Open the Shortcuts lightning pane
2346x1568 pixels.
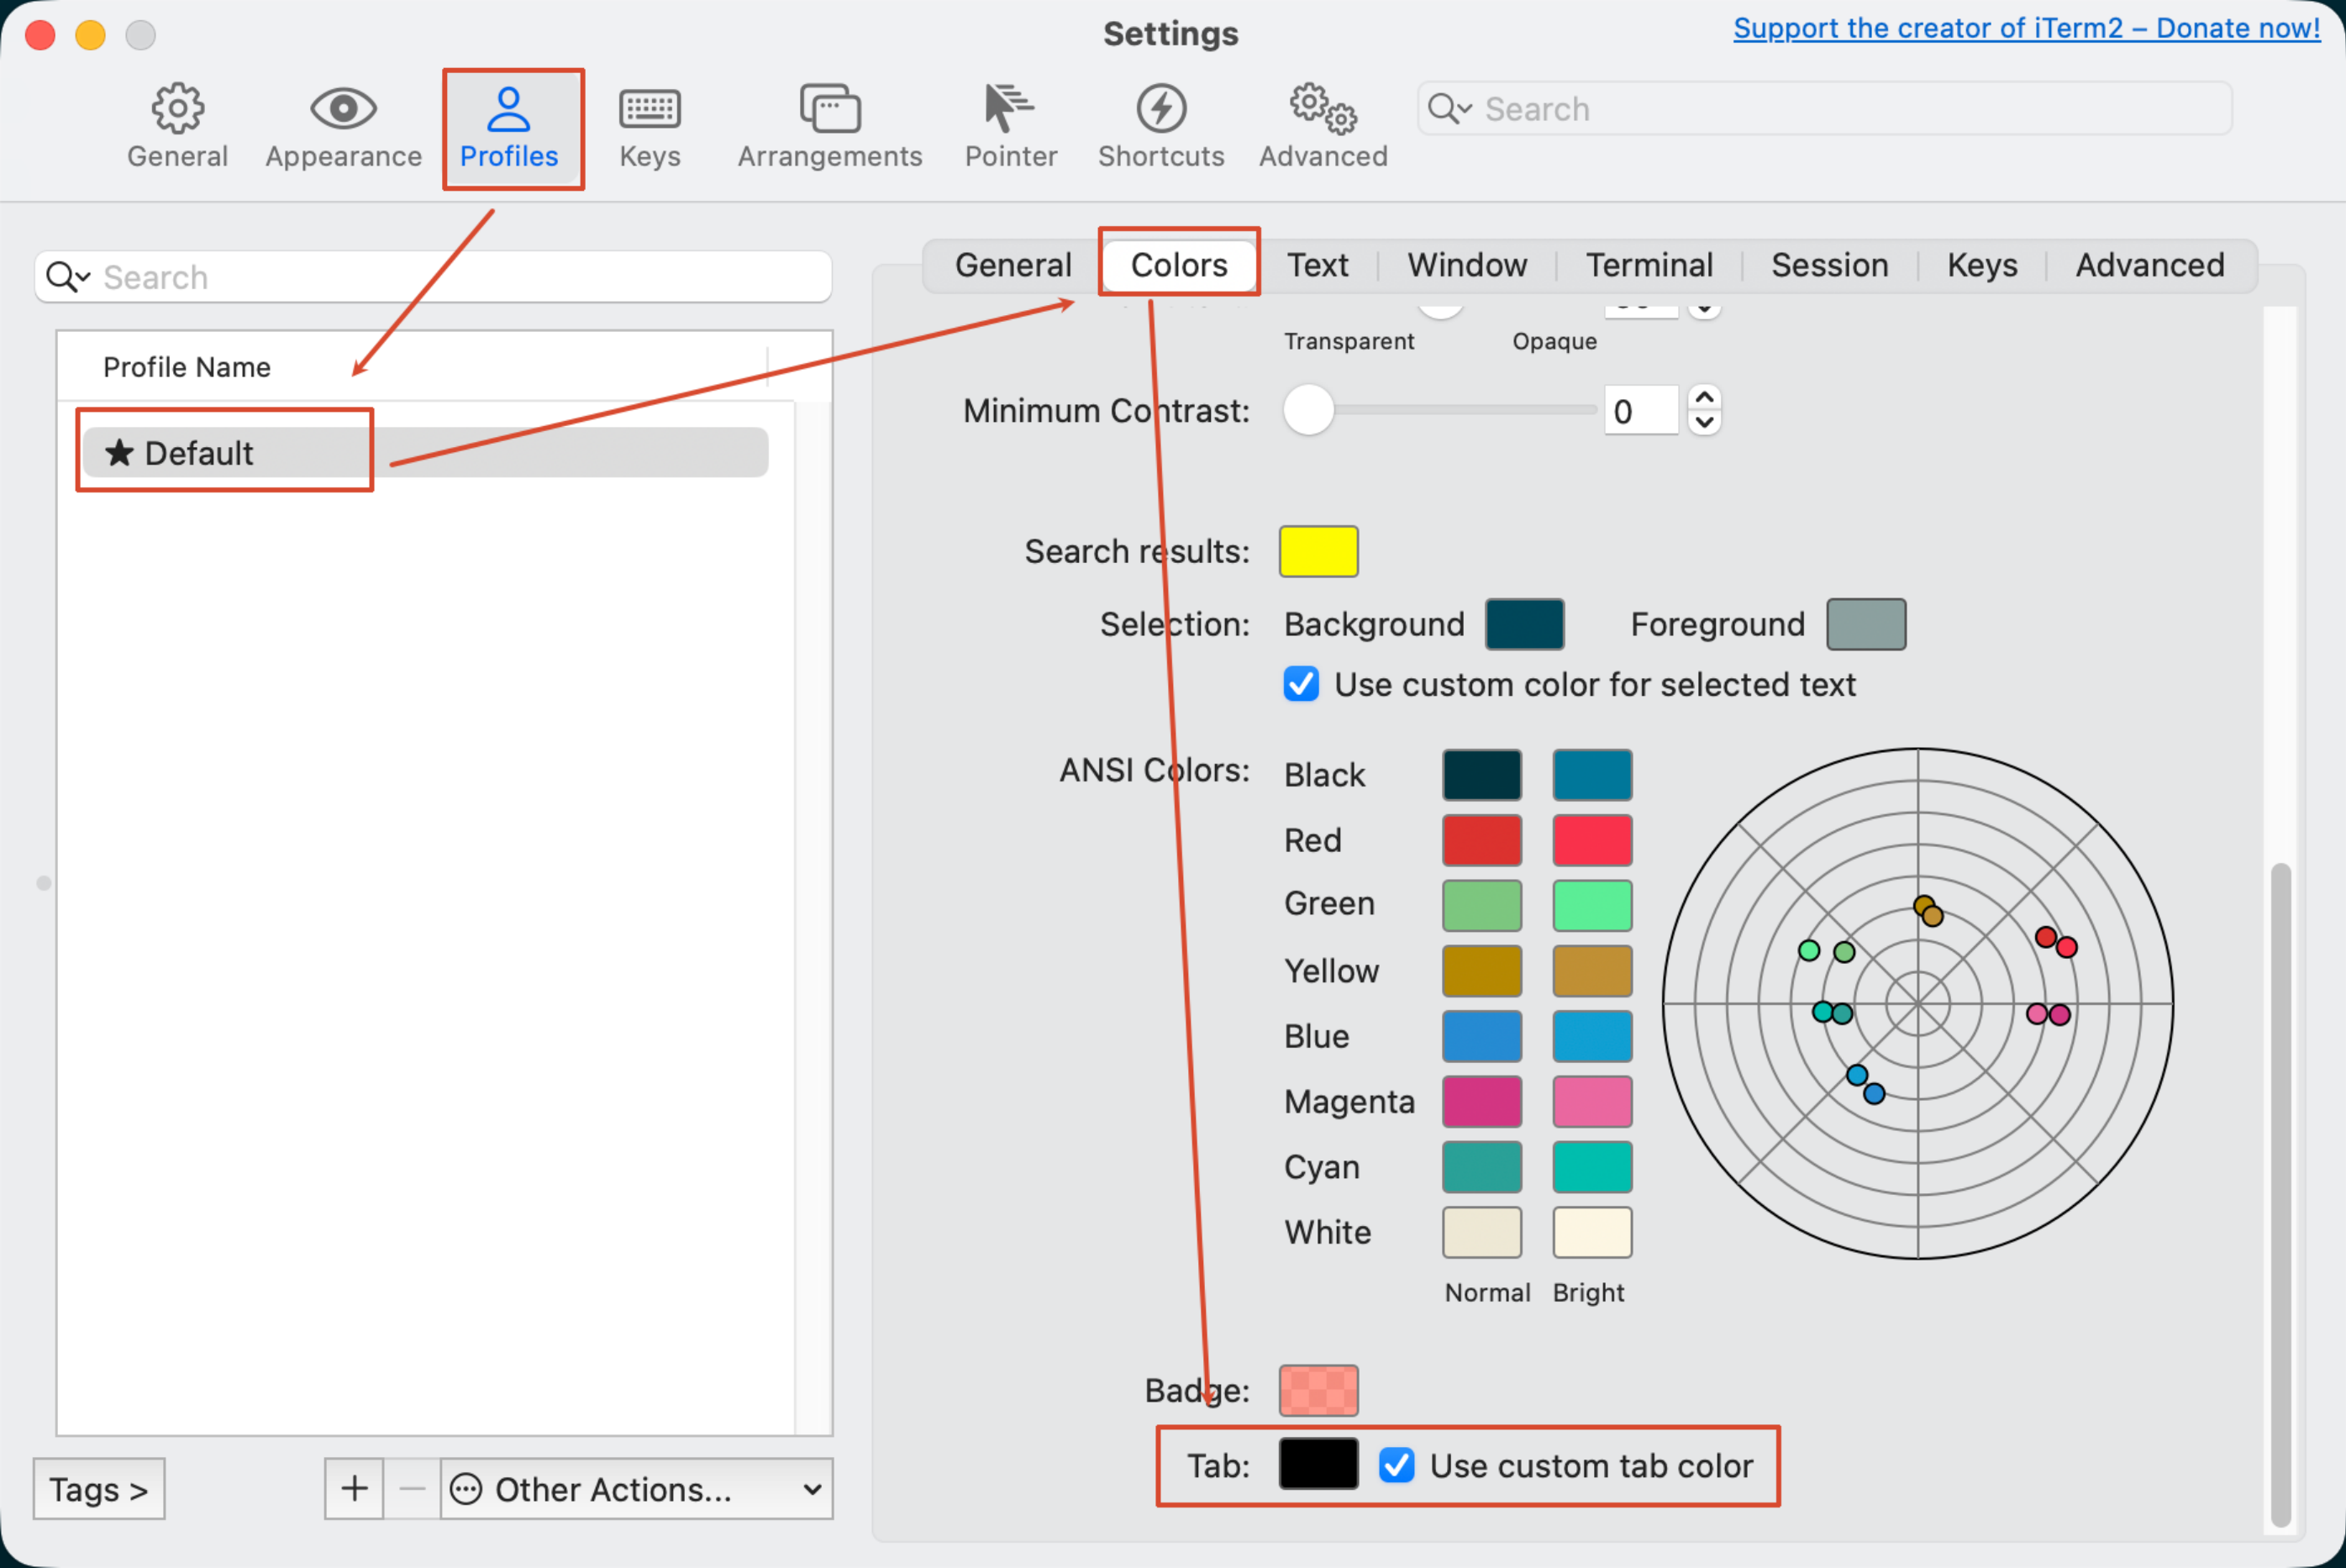[1161, 127]
